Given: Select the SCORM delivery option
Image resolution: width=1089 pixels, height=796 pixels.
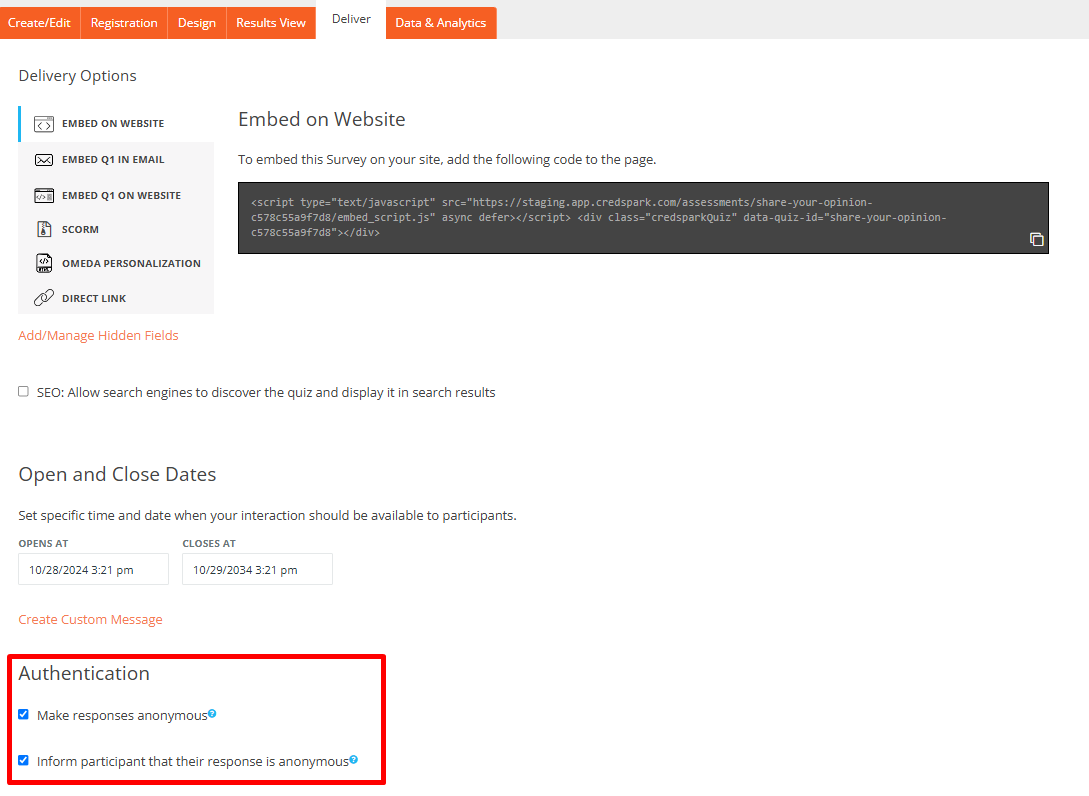Looking at the screenshot, I should pos(117,229).
